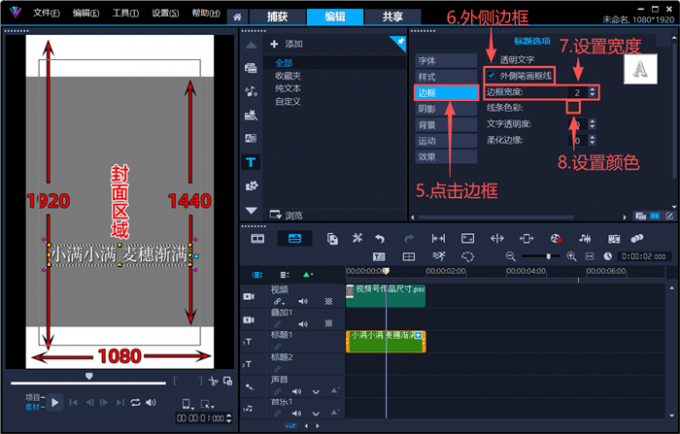
Task: Select the 自定义 category
Action: click(288, 101)
